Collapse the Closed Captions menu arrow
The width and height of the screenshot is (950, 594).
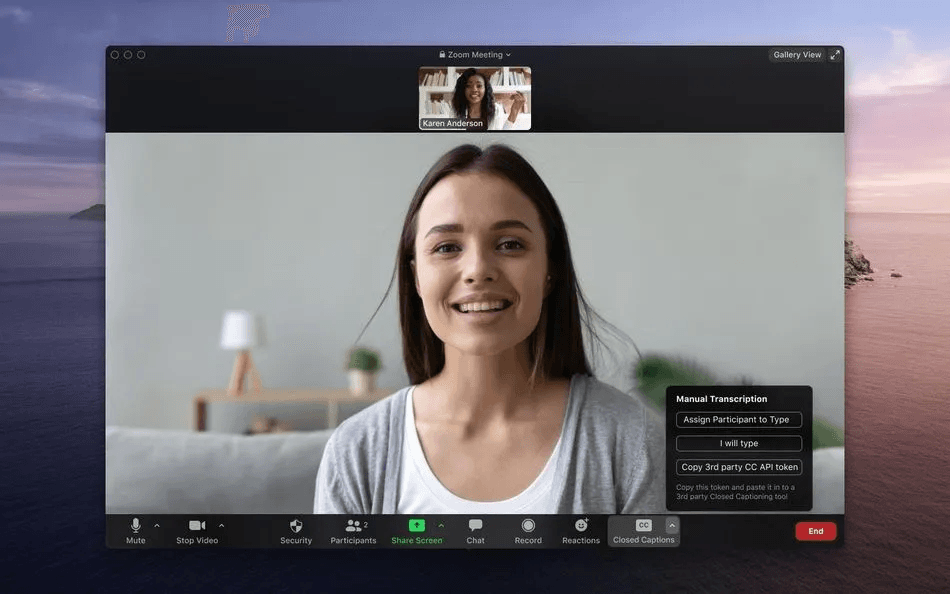tap(672, 526)
